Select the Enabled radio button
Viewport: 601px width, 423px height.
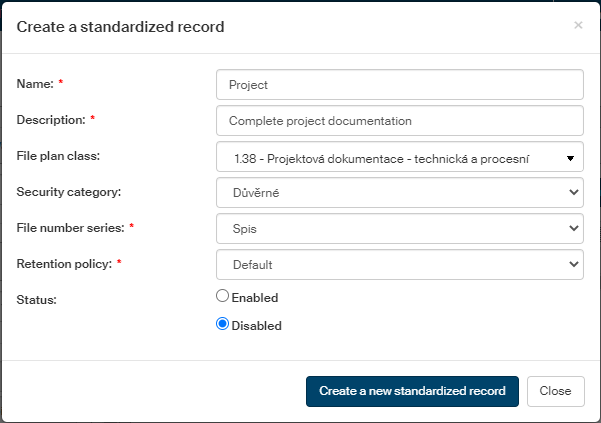tap(223, 296)
